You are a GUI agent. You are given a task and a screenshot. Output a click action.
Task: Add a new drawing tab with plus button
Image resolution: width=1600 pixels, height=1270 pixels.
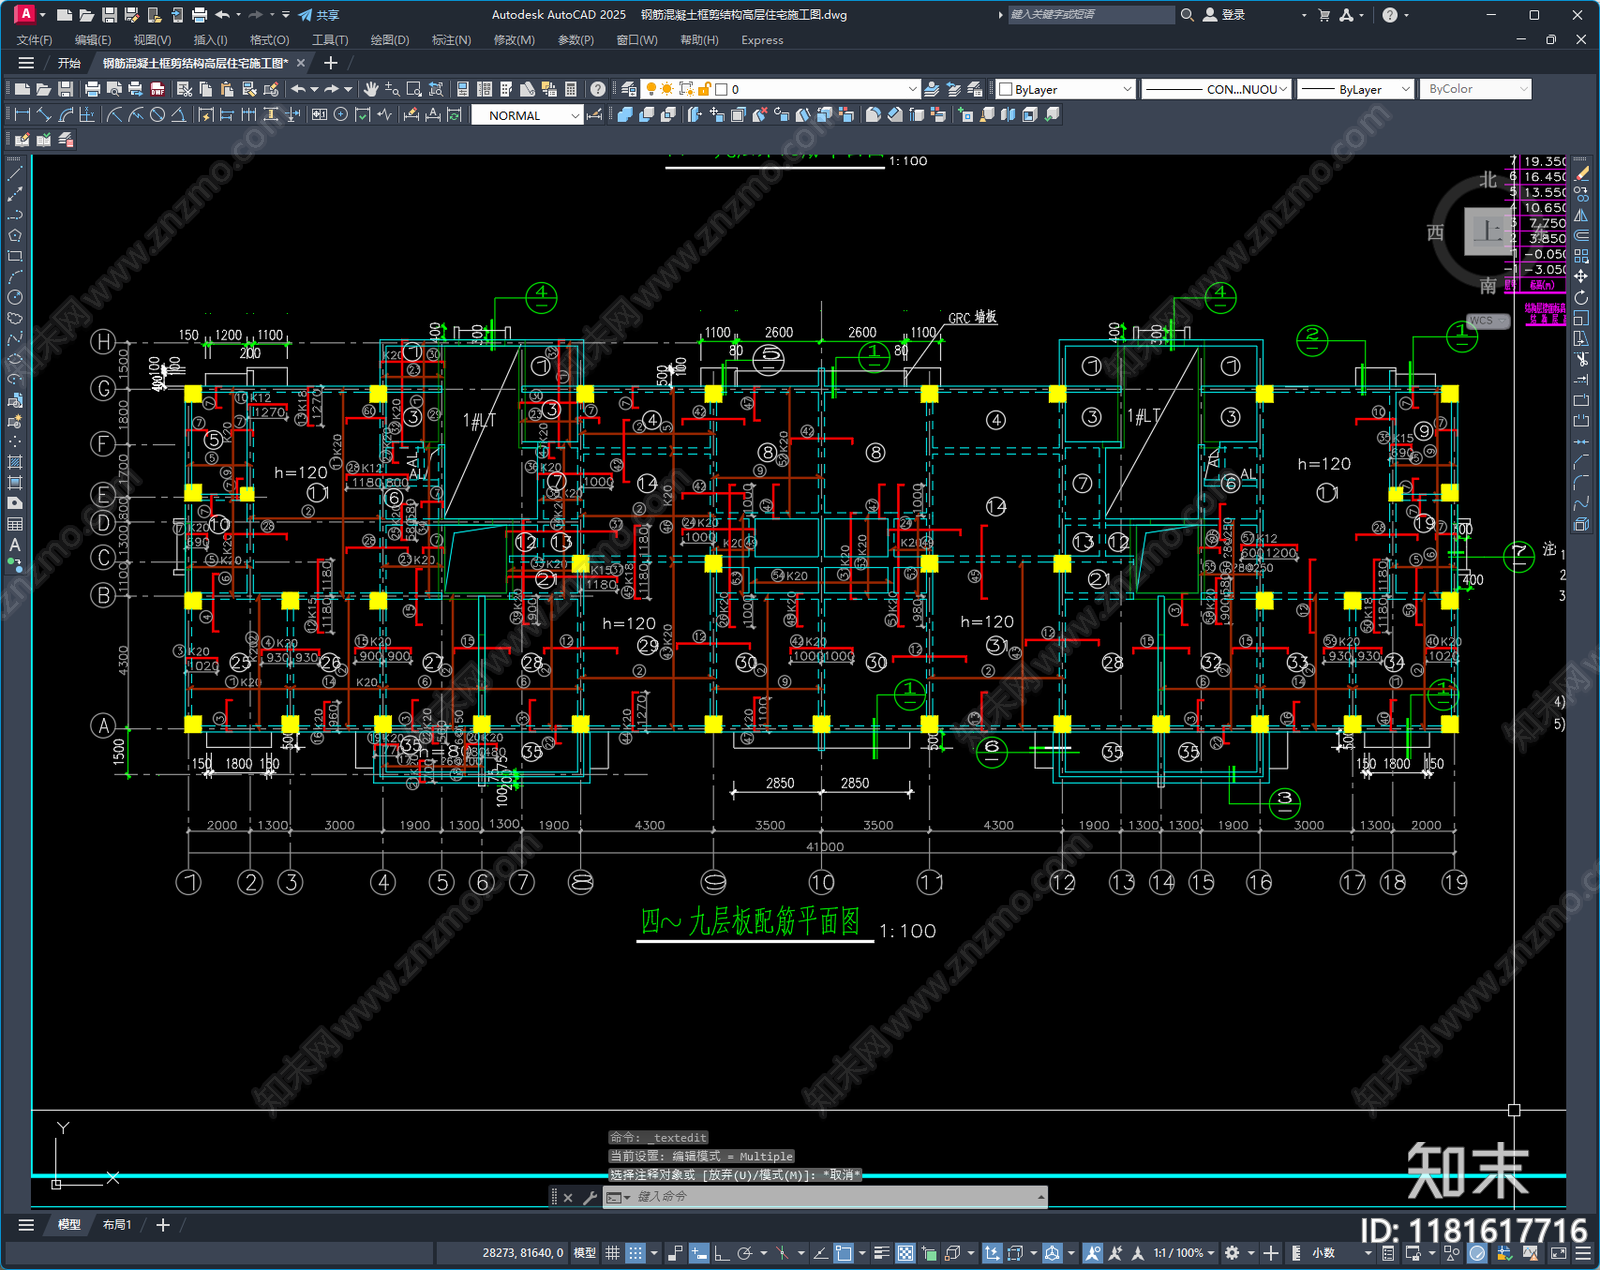pos(331,63)
